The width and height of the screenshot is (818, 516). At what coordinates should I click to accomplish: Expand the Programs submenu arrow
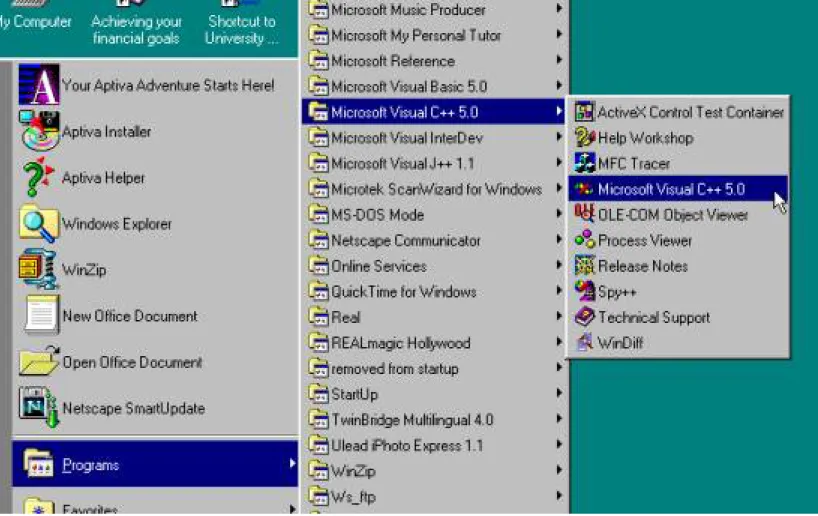[292, 463]
